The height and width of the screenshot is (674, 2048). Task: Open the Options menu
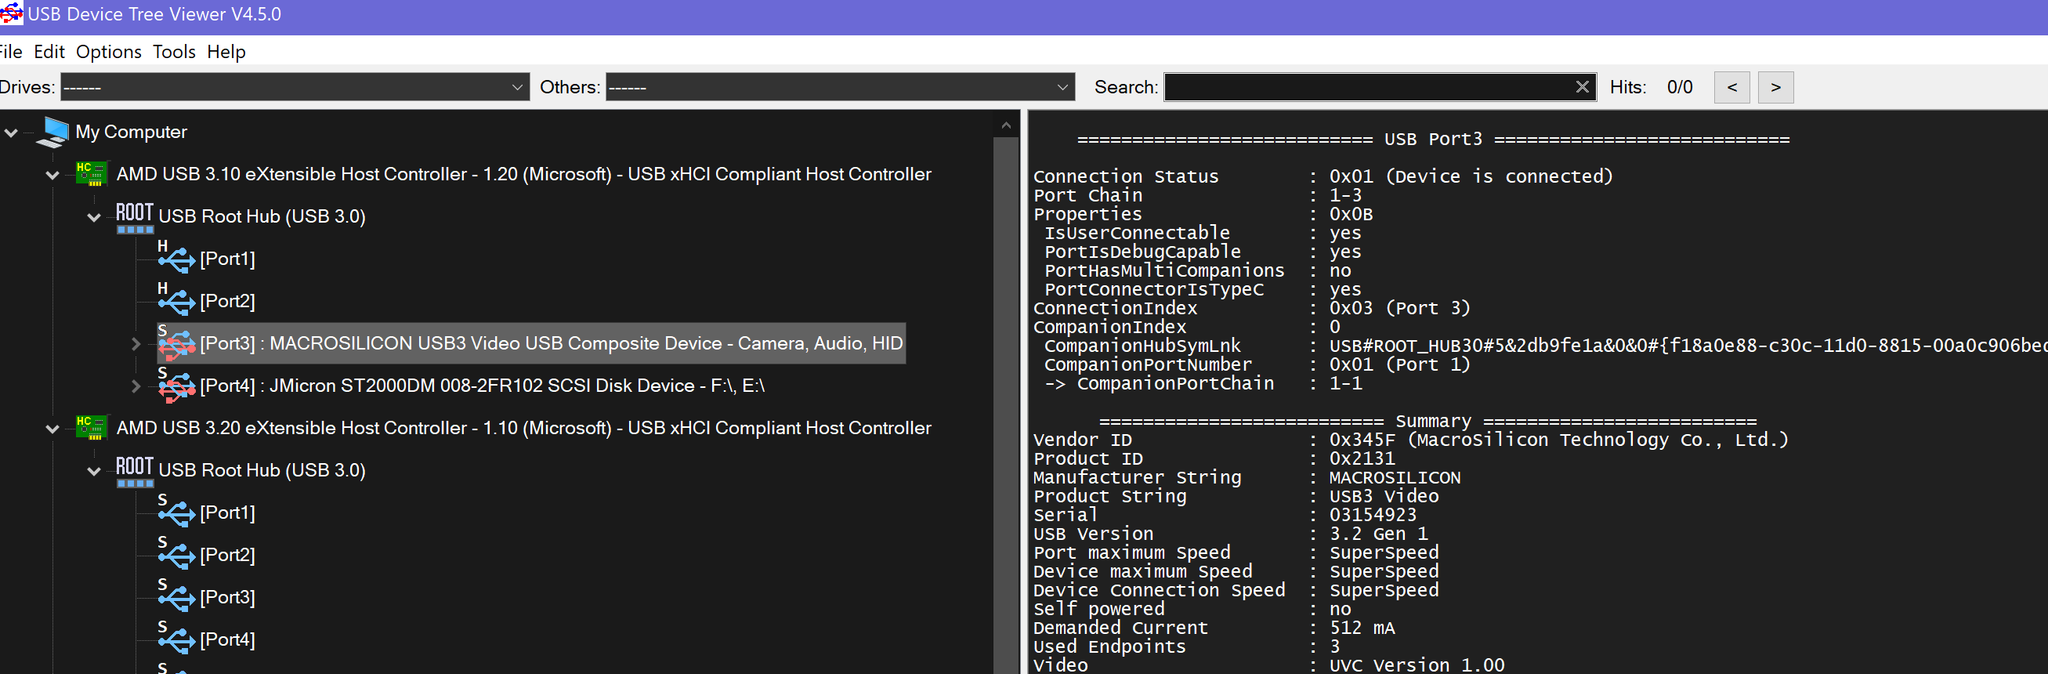point(108,51)
